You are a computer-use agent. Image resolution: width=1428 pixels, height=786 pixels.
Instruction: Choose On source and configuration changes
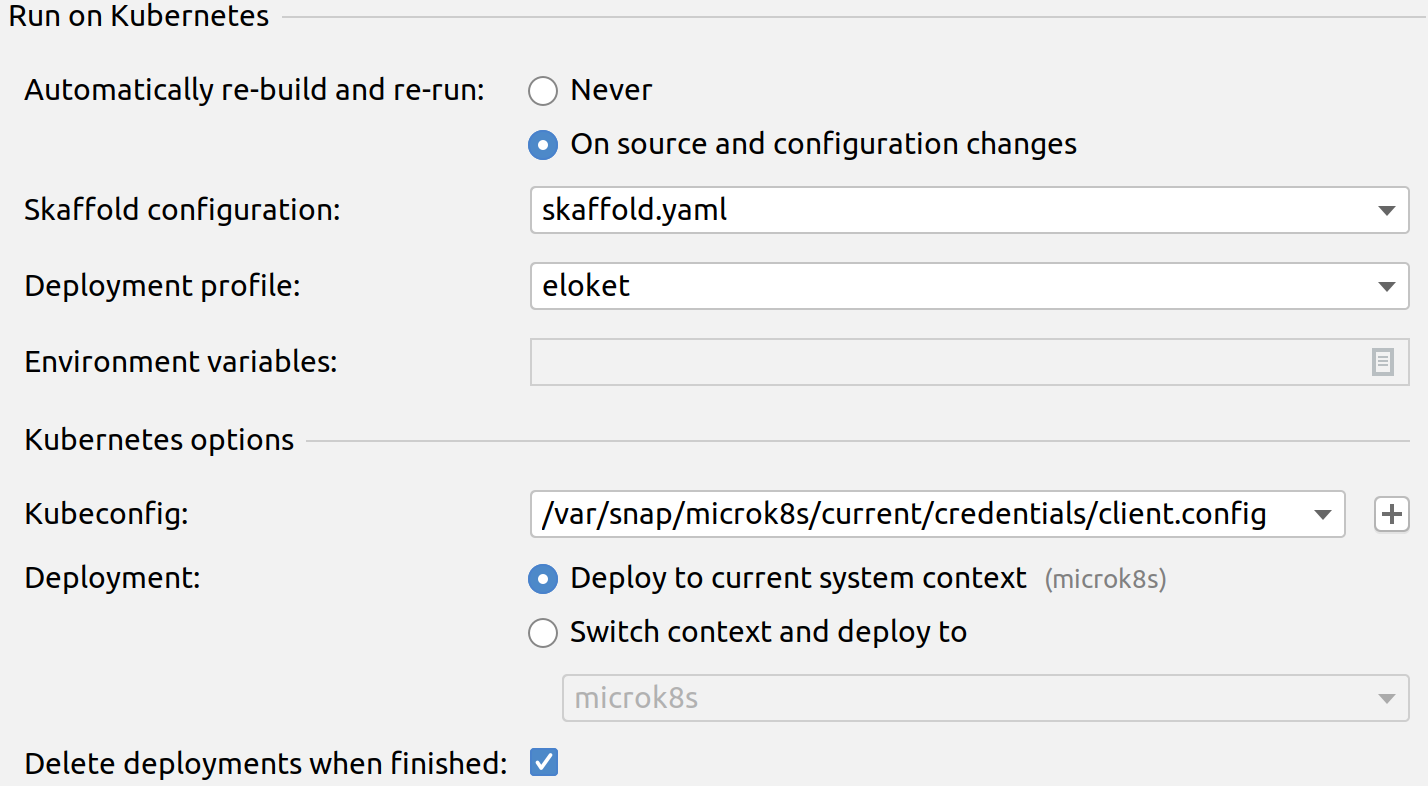[543, 144]
